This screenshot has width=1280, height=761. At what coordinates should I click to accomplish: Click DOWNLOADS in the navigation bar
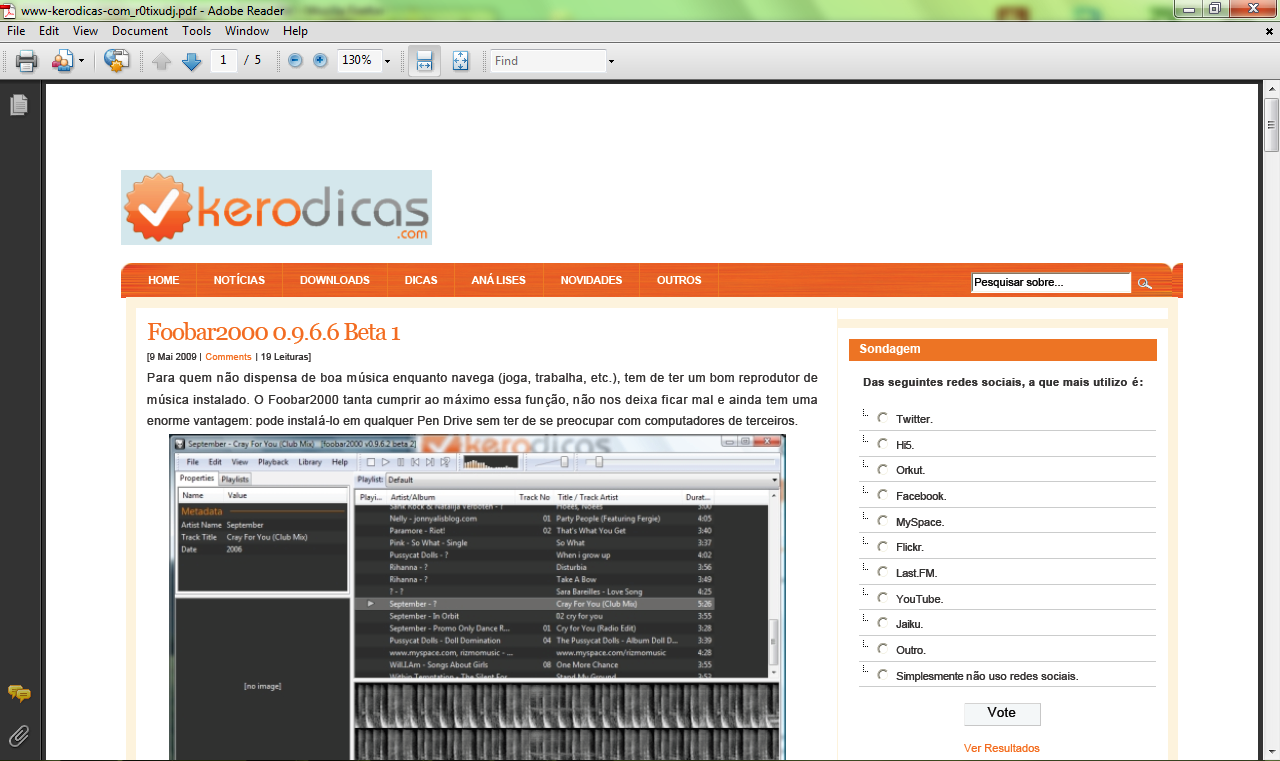pyautogui.click(x=335, y=280)
